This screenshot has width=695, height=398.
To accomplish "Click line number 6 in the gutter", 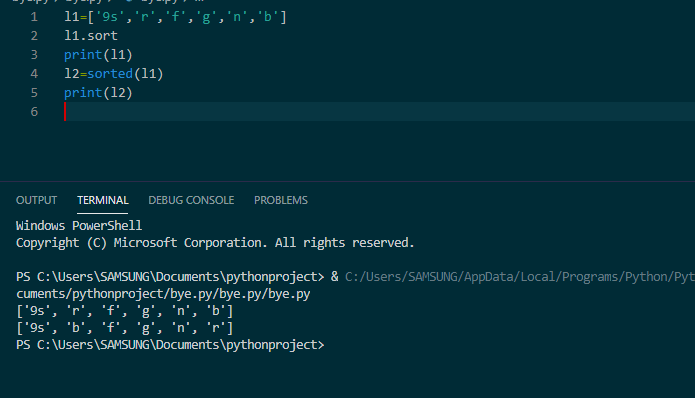I will [34, 112].
